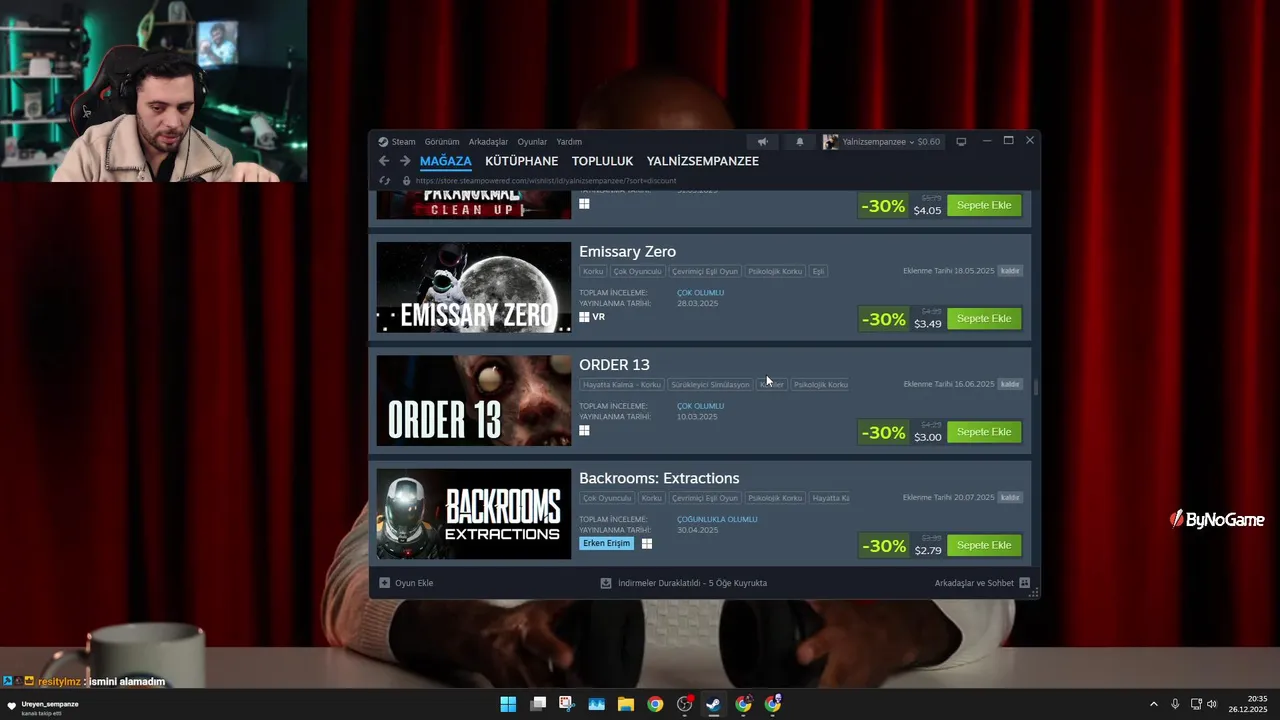Remove ORDER 13 from wishlist (kaldır)

point(1010,384)
